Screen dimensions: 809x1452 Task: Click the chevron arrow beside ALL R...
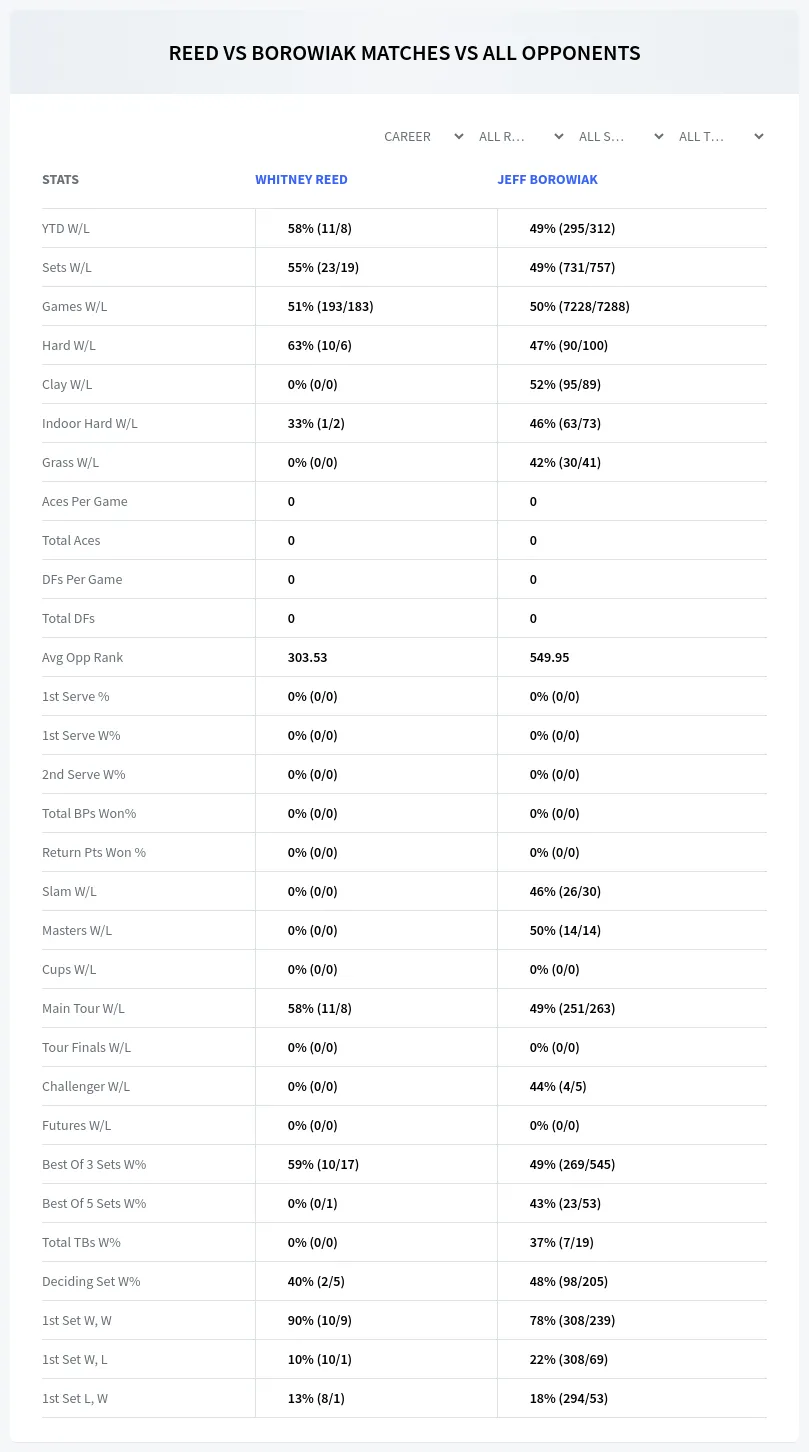coord(558,136)
